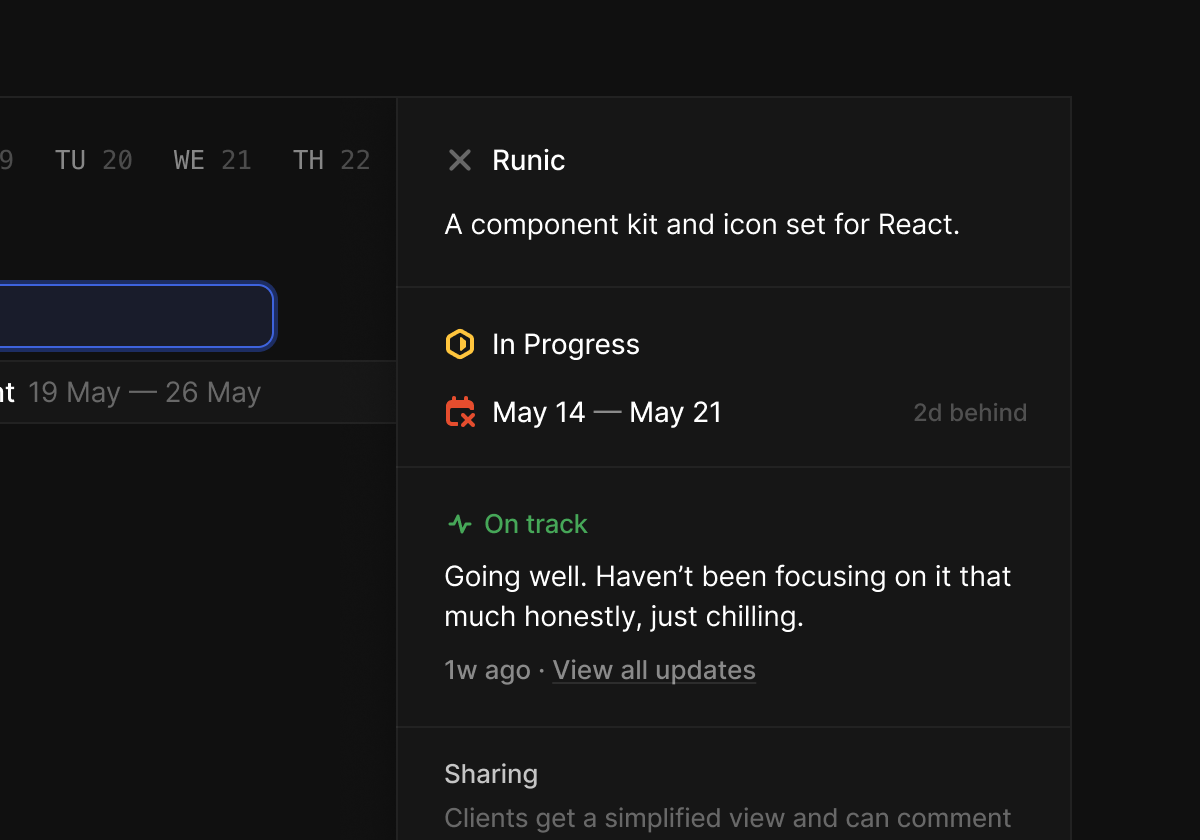1200x840 pixels.
Task: Click the 19 May — 26 May timeline row
Action: [144, 392]
